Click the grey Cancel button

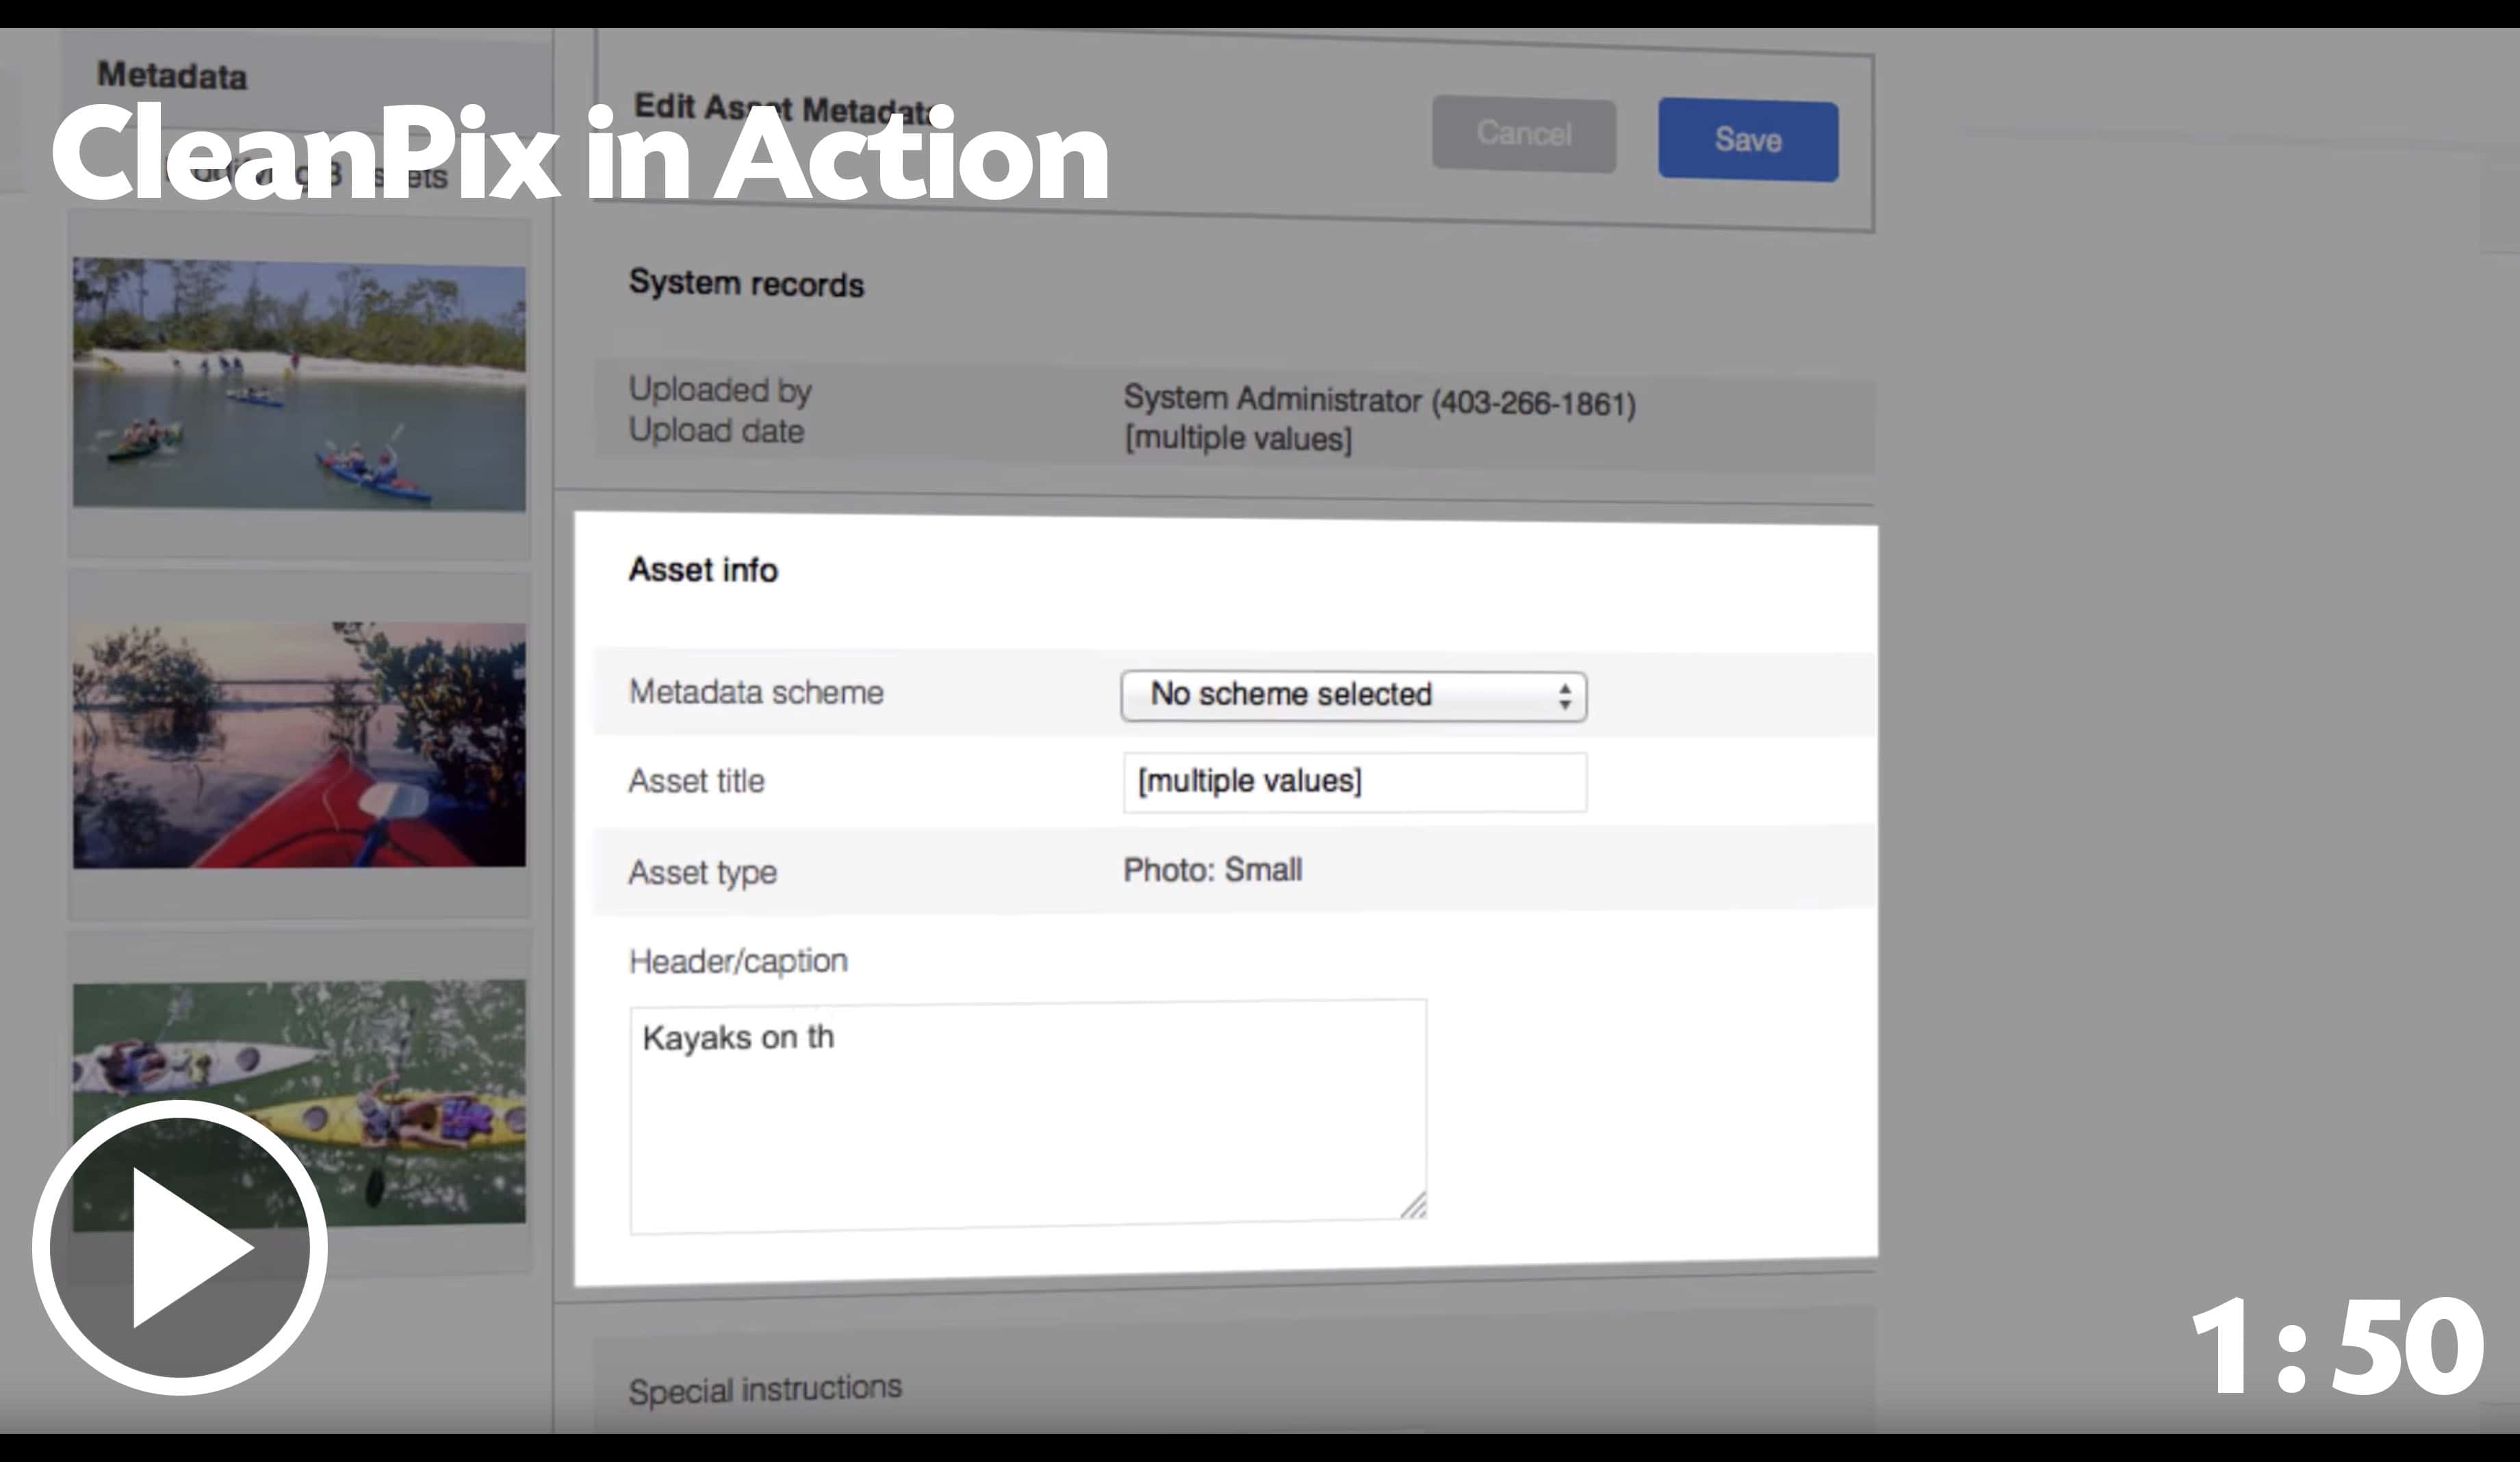(x=1524, y=134)
